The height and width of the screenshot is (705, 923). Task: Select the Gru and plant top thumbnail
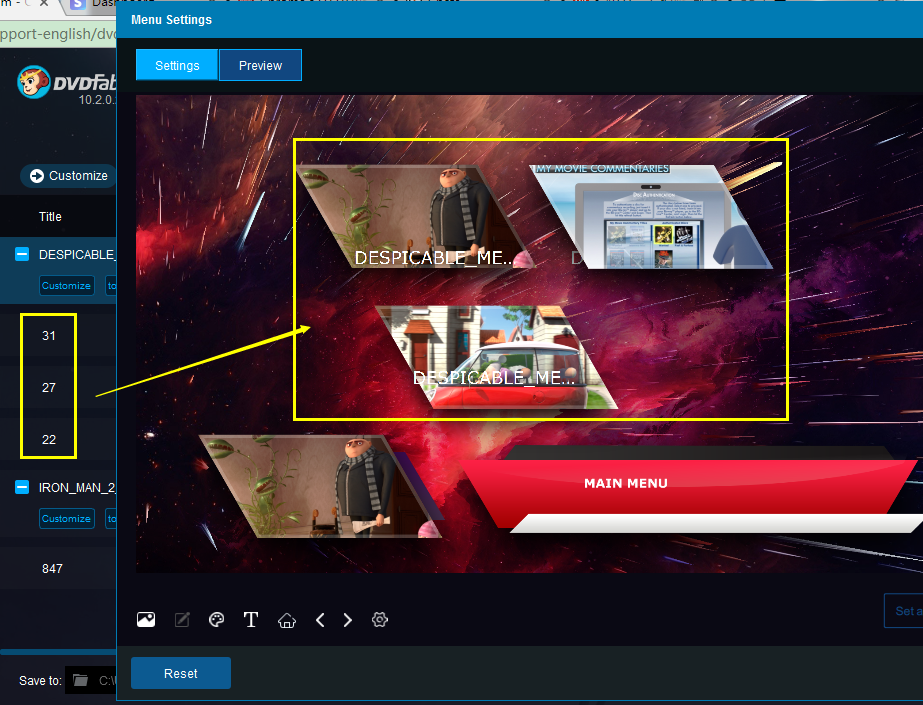click(x=415, y=217)
